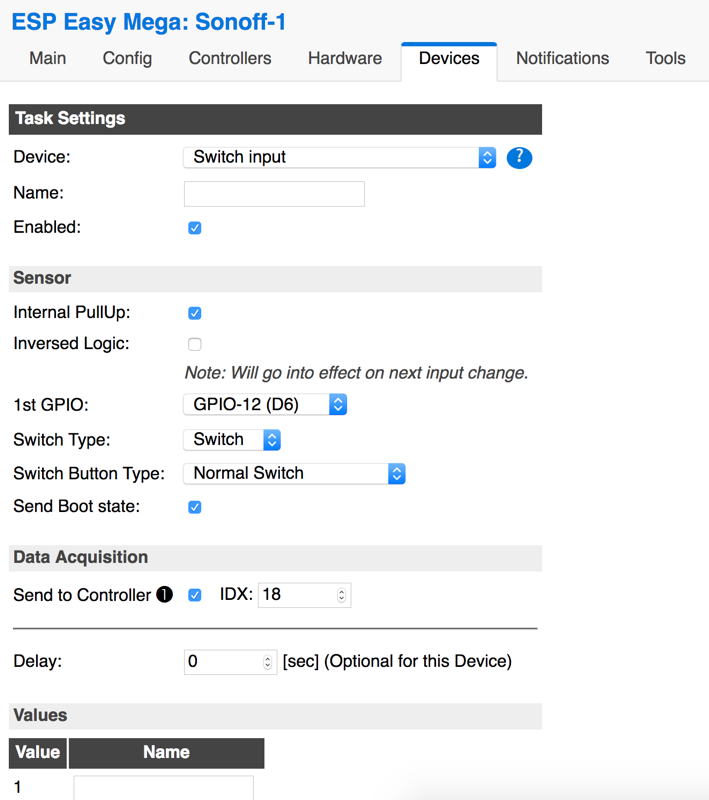
Task: Click the ESP Easy Mega: Sonoff-1 title
Action: coord(148,22)
